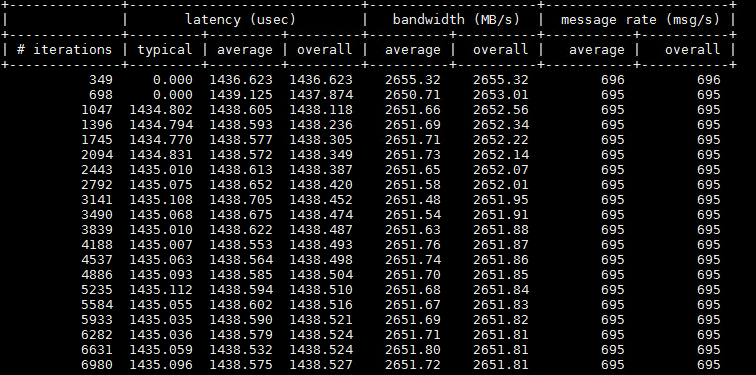Click iterations value 1745

tap(96, 139)
